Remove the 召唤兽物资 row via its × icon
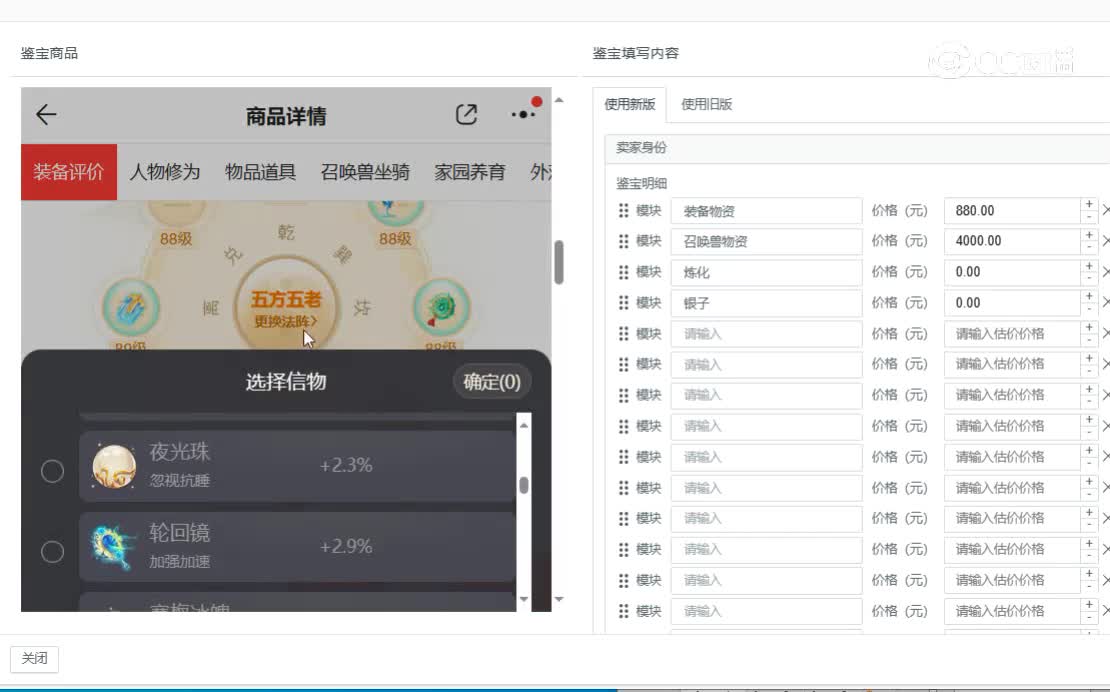 tap(1106, 241)
